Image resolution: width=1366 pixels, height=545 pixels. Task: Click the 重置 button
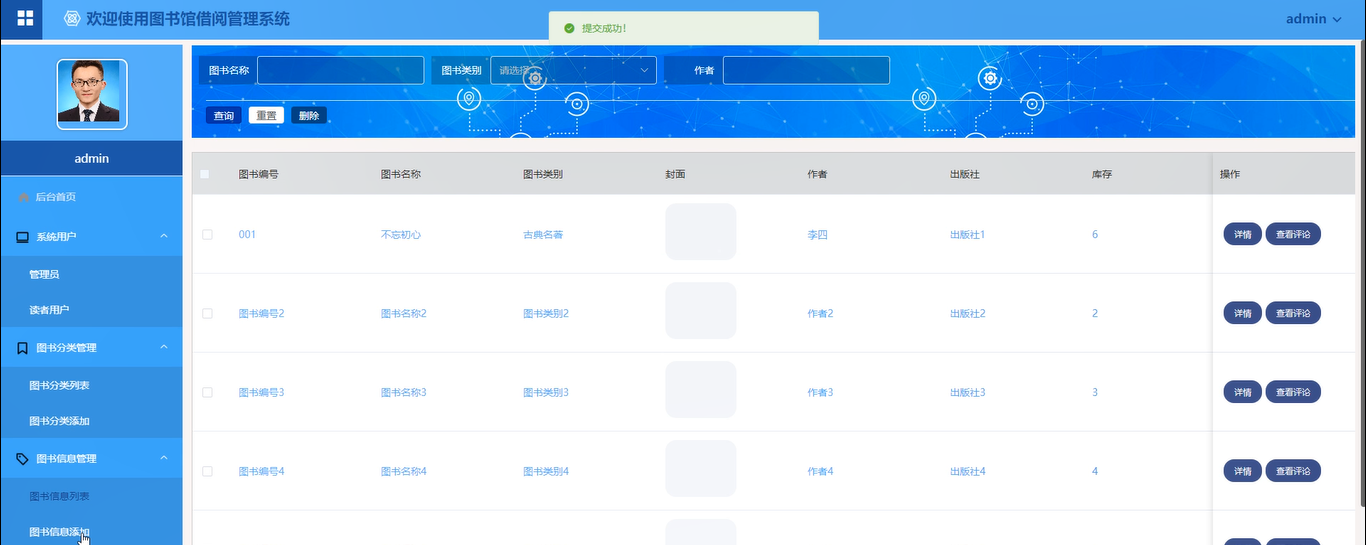click(x=266, y=116)
